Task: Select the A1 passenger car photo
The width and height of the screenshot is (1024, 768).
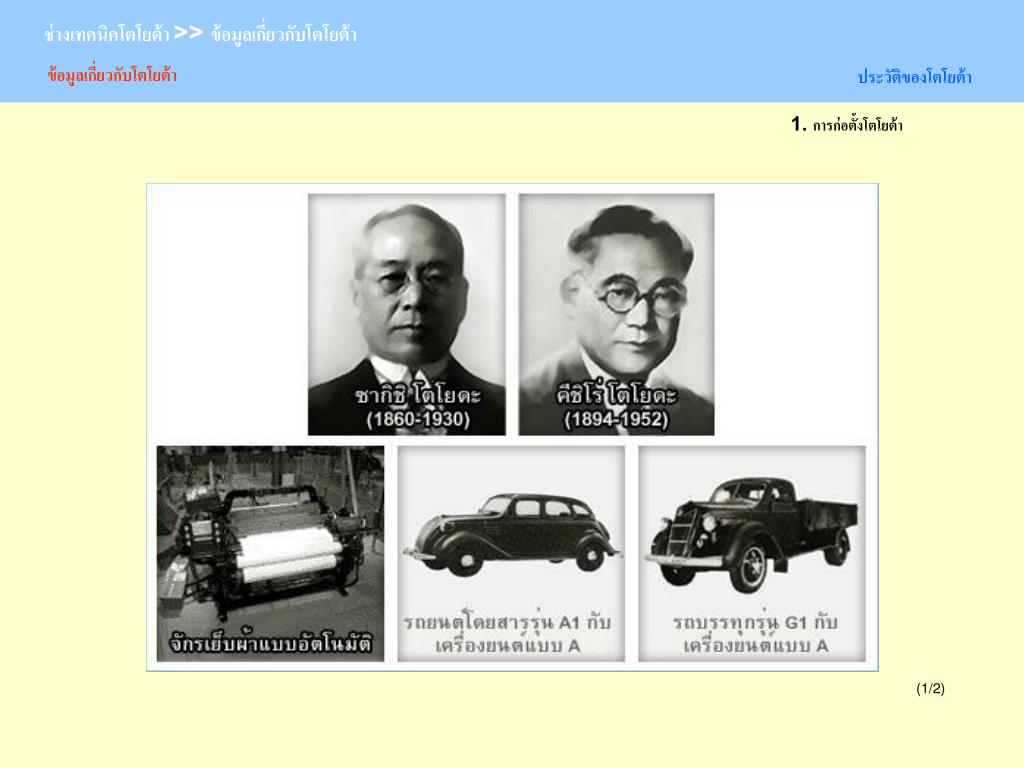Action: coord(511,553)
